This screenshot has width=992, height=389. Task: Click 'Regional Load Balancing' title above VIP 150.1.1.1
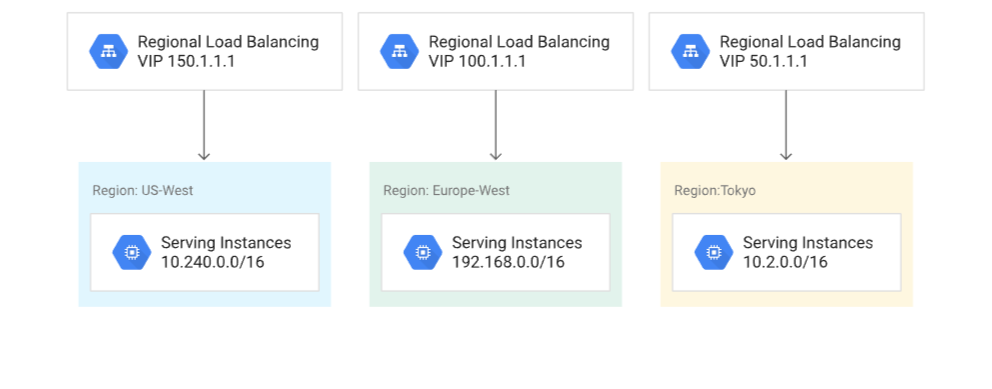tap(228, 42)
